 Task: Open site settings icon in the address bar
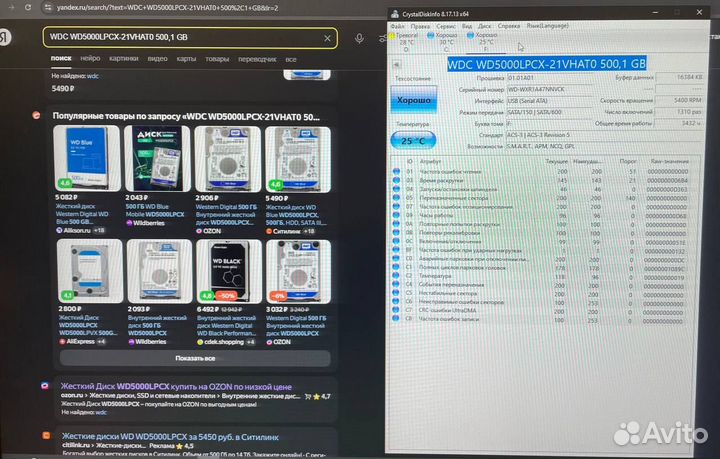[47, 7]
